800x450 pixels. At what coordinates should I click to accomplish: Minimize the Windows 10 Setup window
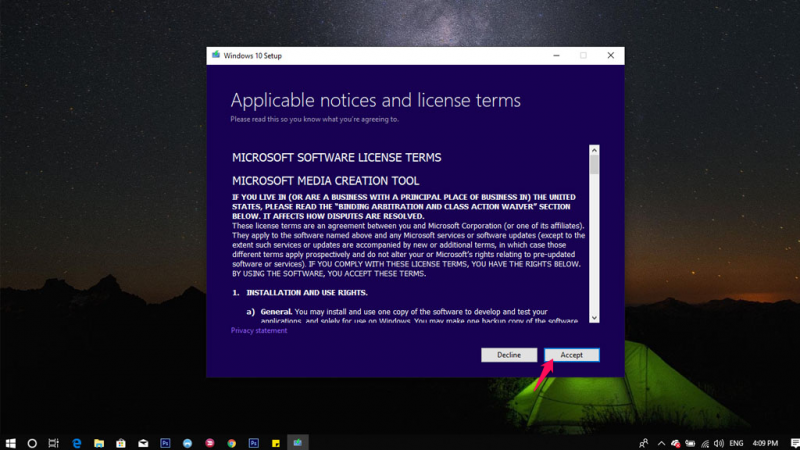point(556,56)
